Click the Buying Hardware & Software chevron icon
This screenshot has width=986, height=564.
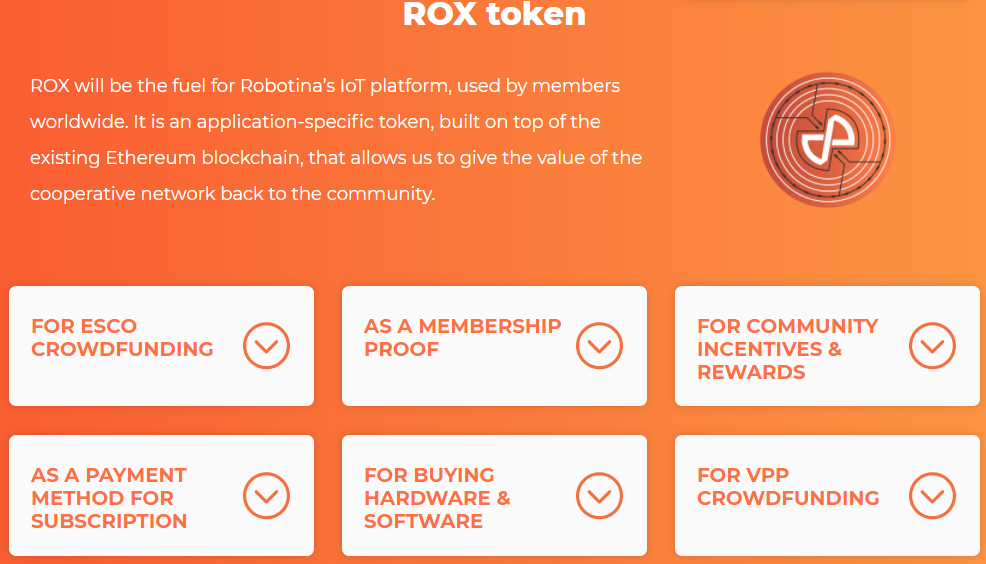tap(599, 496)
